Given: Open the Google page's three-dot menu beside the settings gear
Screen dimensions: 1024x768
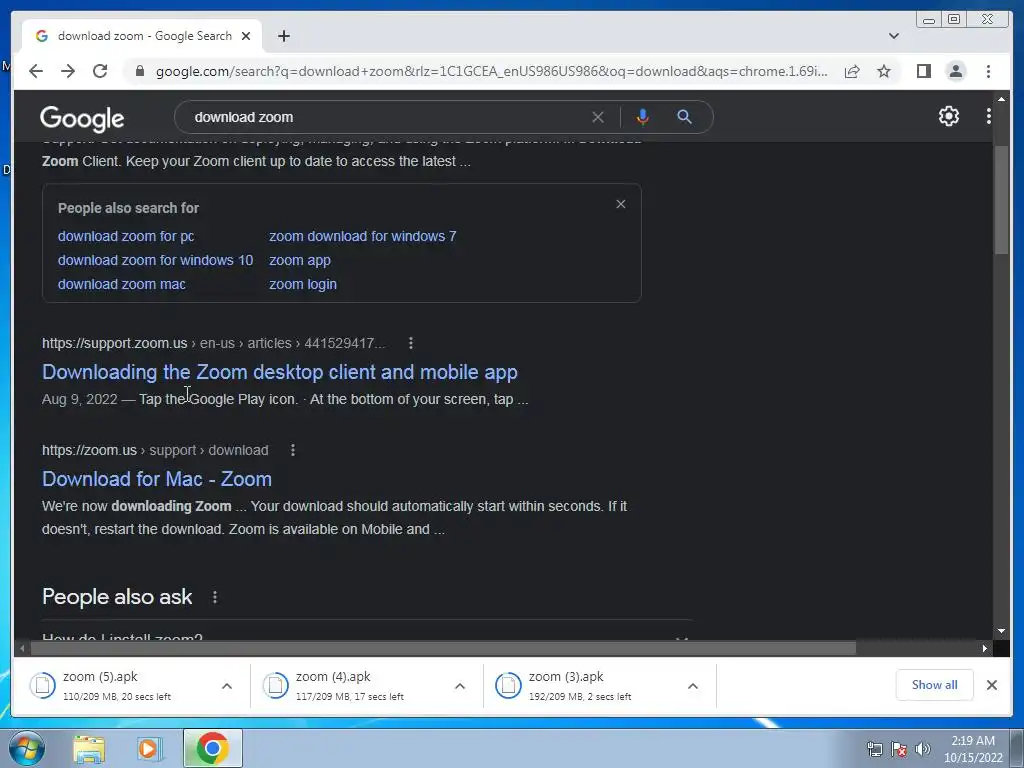Looking at the screenshot, I should [x=989, y=116].
